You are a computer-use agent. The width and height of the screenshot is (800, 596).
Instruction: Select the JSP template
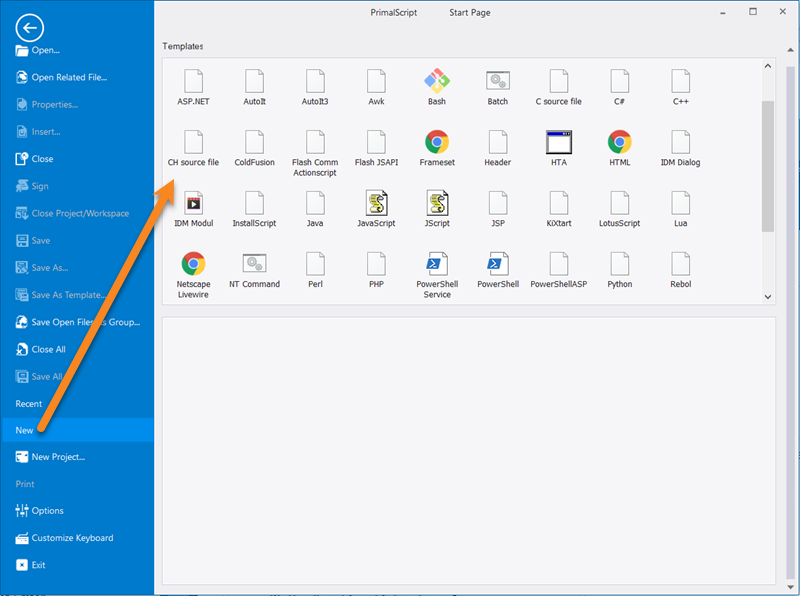coord(497,209)
